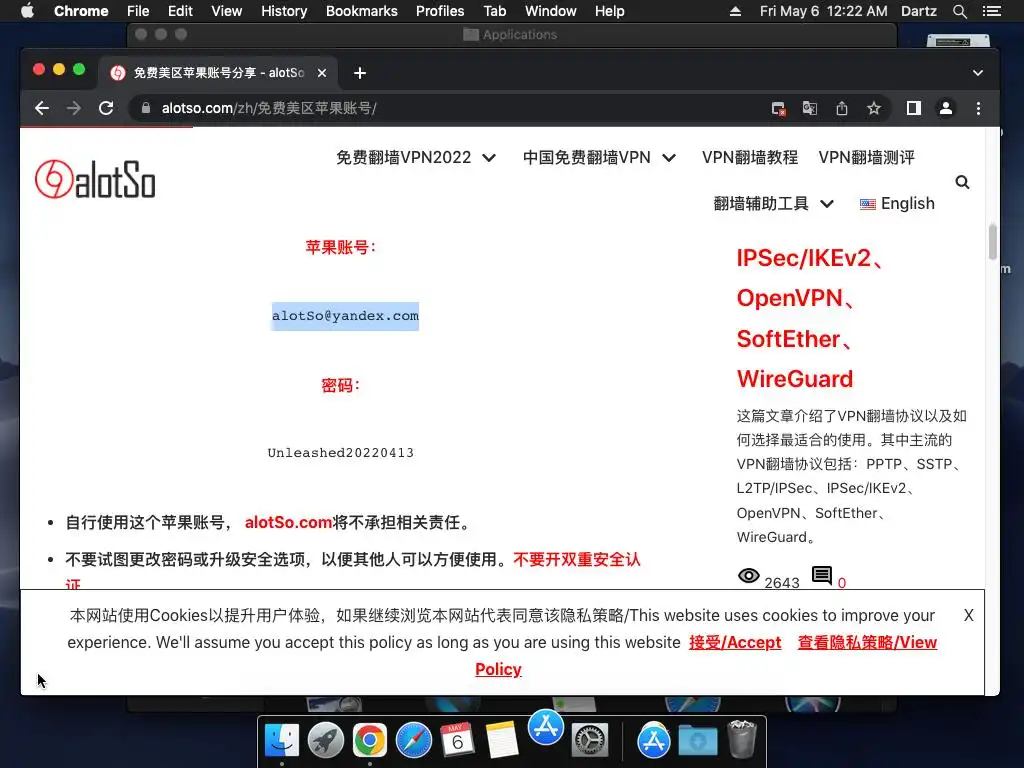This screenshot has width=1024, height=768.
Task: Open VPN翻墙测评 nav item
Action: coord(867,157)
